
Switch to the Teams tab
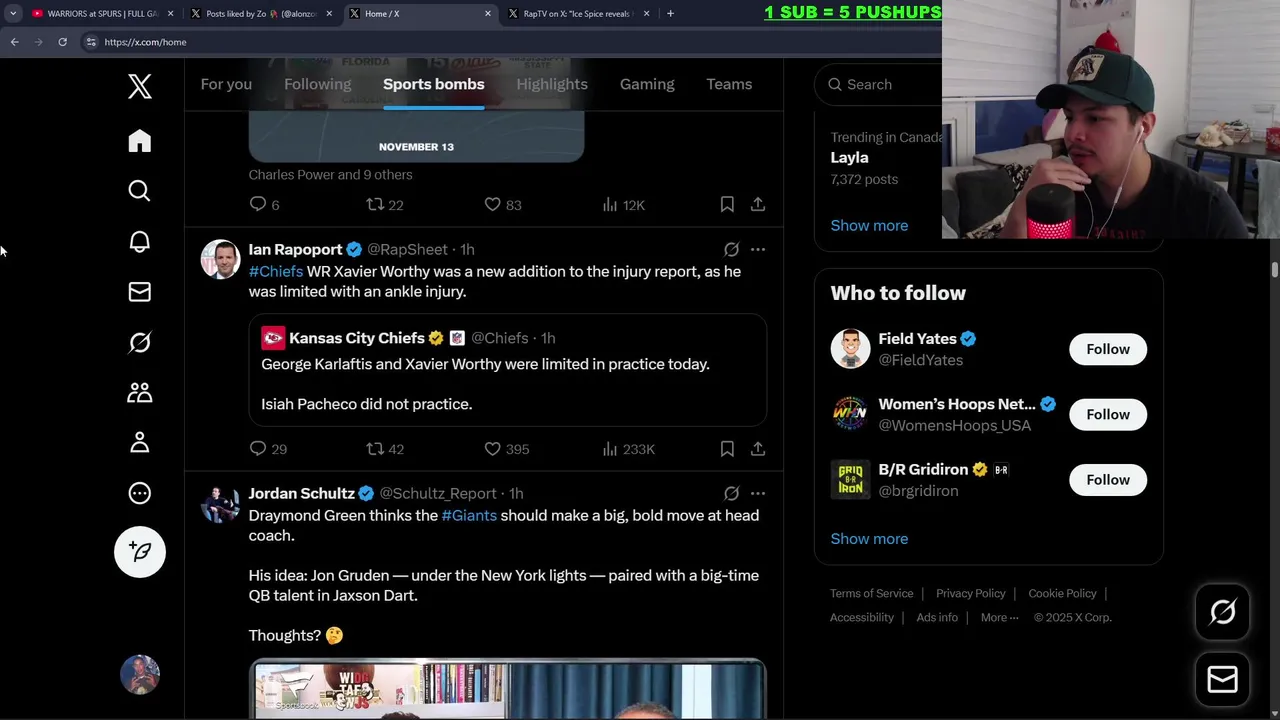729,84
